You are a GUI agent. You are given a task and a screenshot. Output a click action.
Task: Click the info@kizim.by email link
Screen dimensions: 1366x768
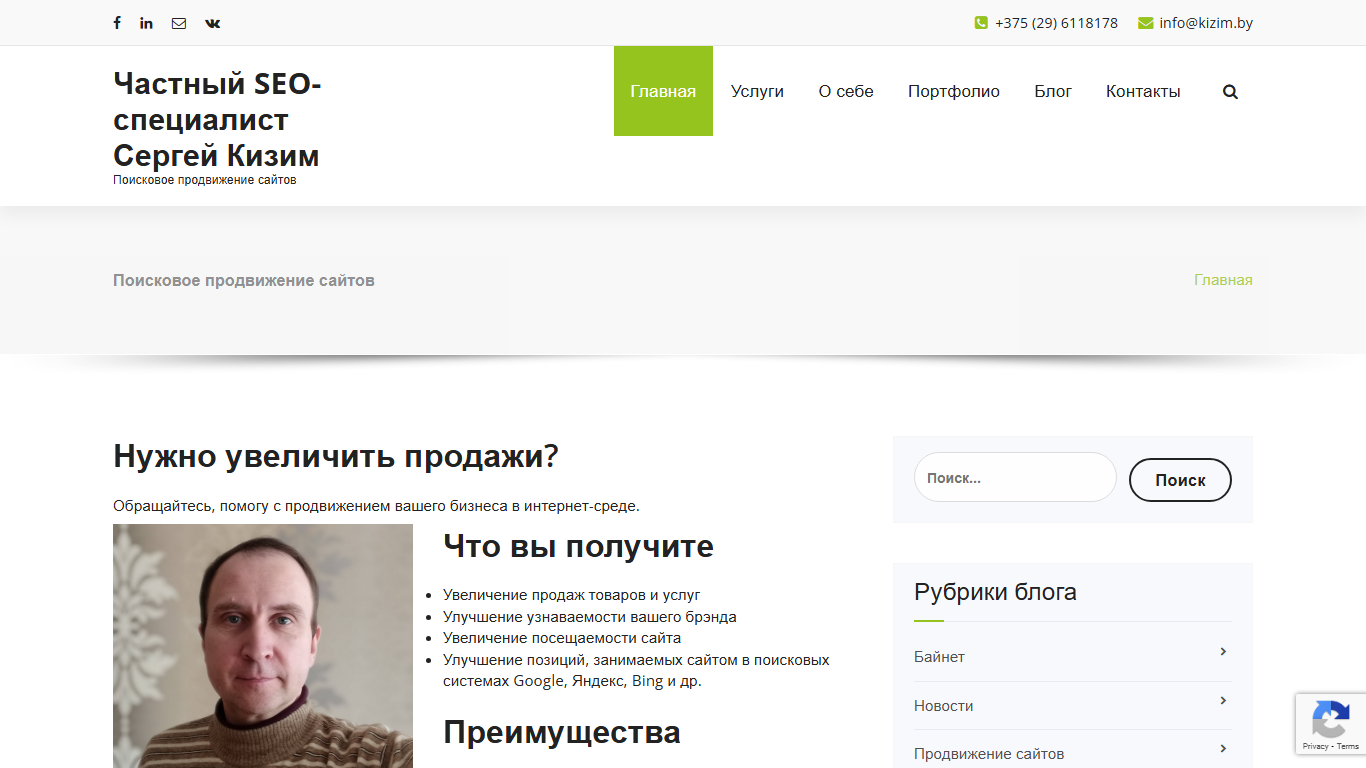[x=1206, y=23]
